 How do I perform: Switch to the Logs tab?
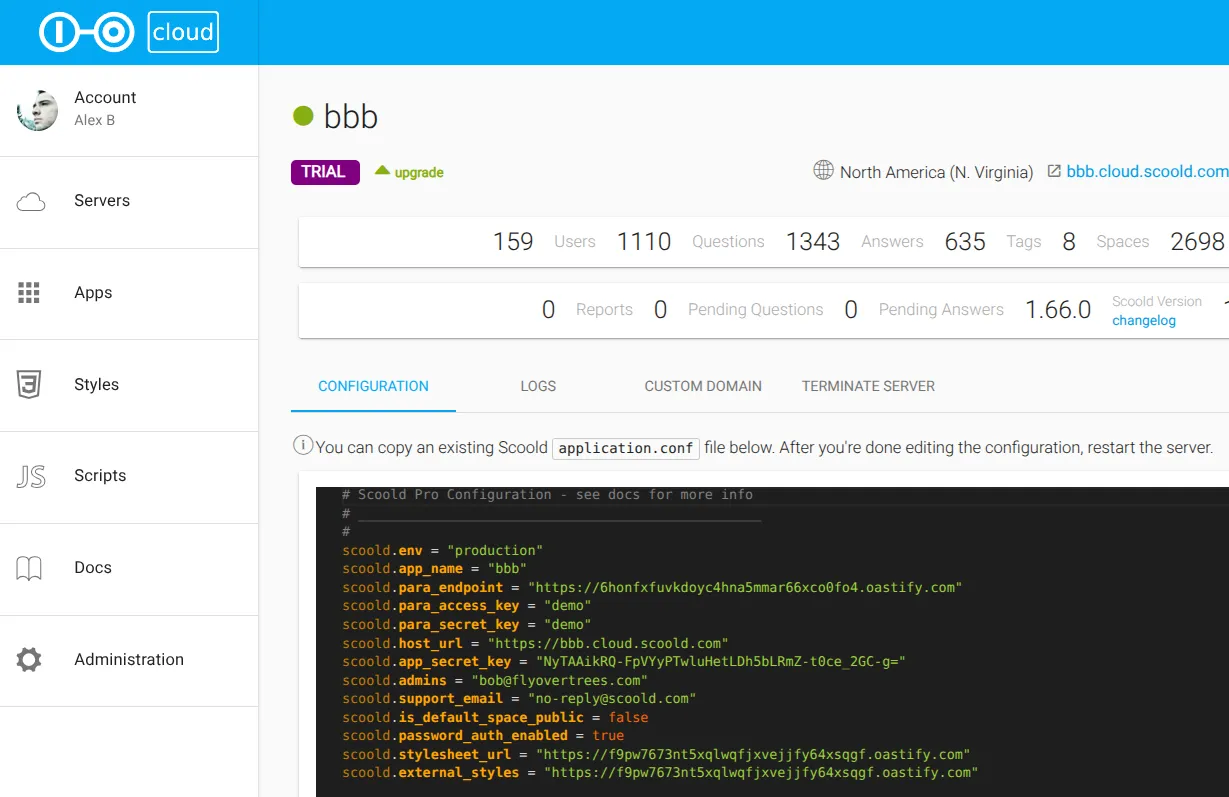pyautogui.click(x=538, y=386)
